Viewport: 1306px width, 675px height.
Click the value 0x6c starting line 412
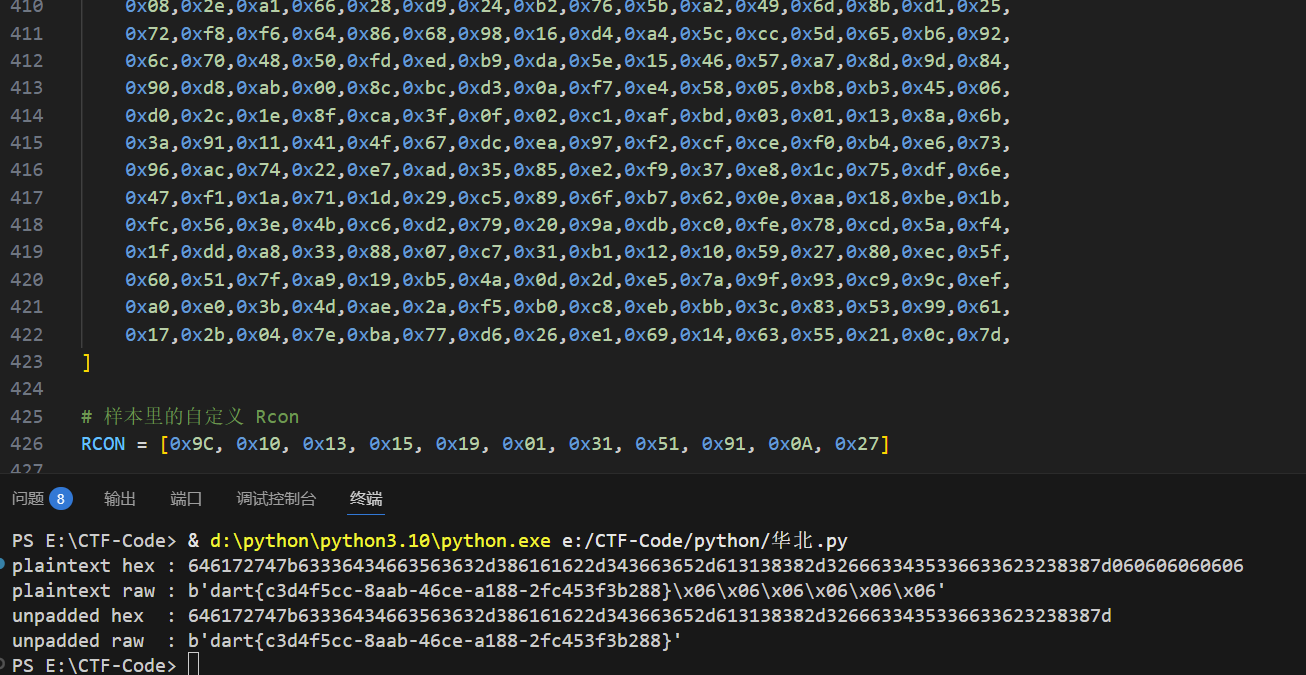(x=147, y=62)
